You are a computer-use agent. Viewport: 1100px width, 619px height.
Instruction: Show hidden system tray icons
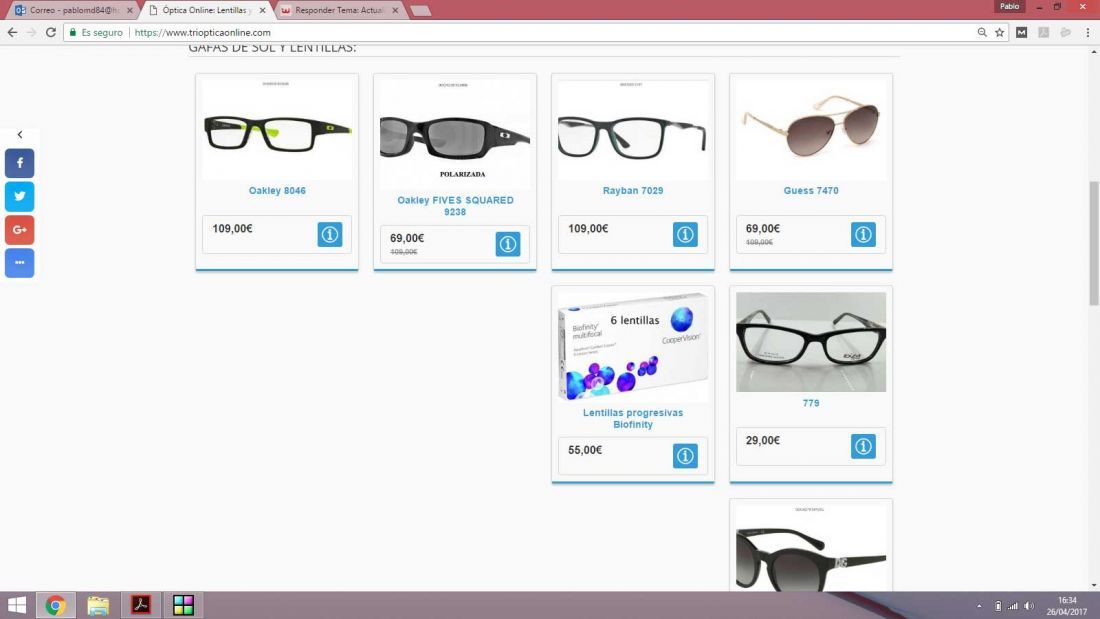[x=979, y=606]
